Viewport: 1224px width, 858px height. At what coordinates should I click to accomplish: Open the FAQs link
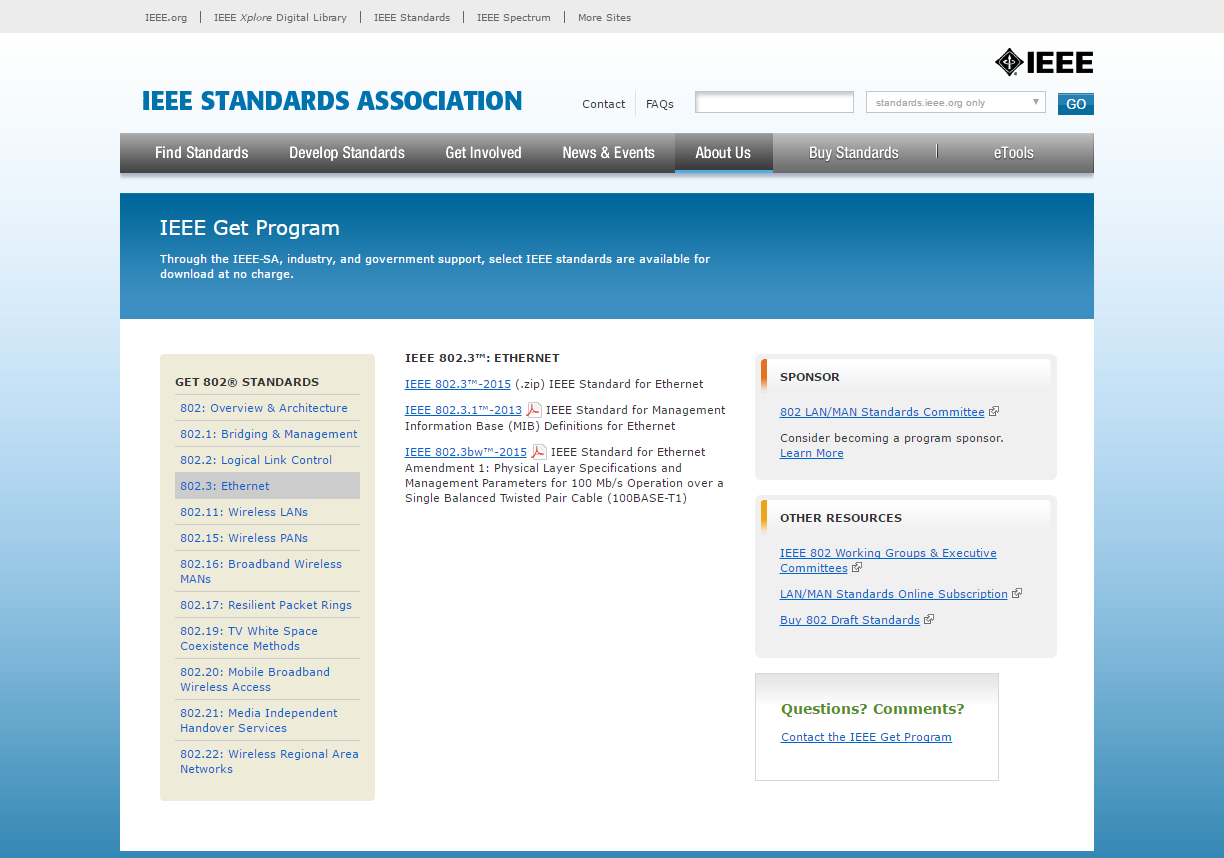660,104
